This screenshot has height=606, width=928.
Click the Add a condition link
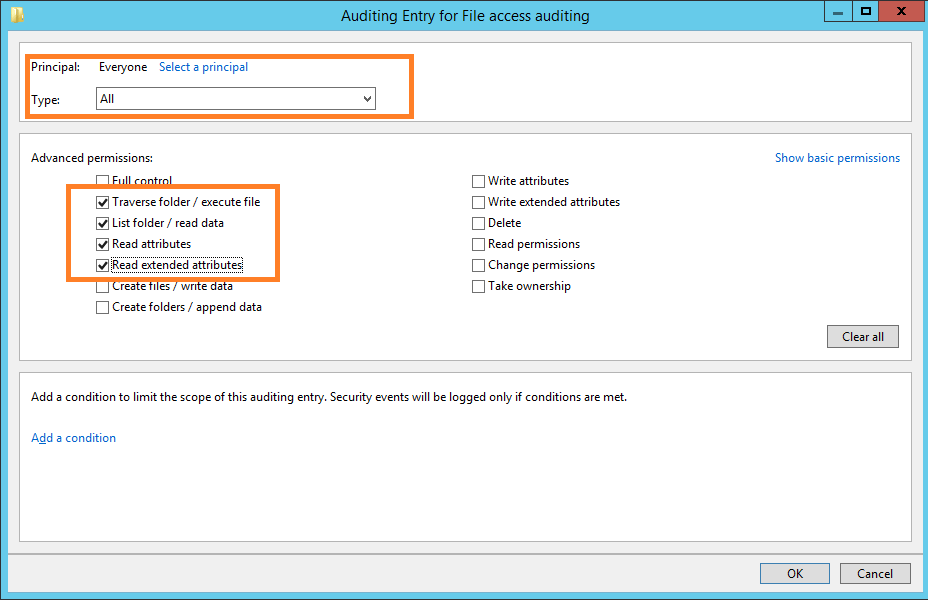(x=73, y=438)
